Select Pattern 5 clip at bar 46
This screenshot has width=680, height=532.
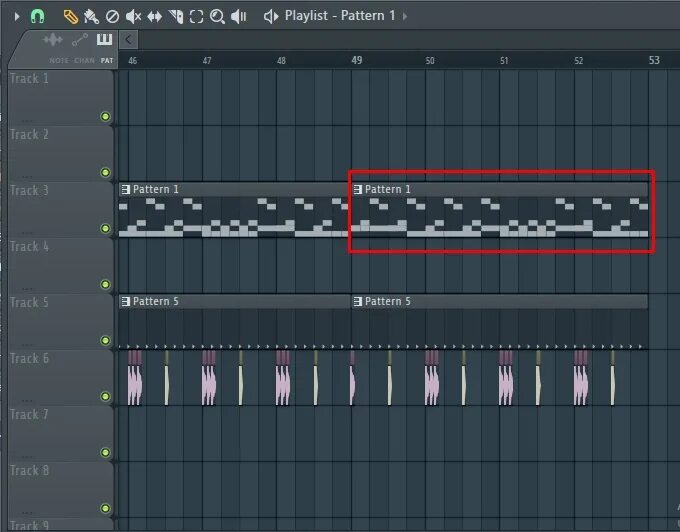[x=234, y=321]
